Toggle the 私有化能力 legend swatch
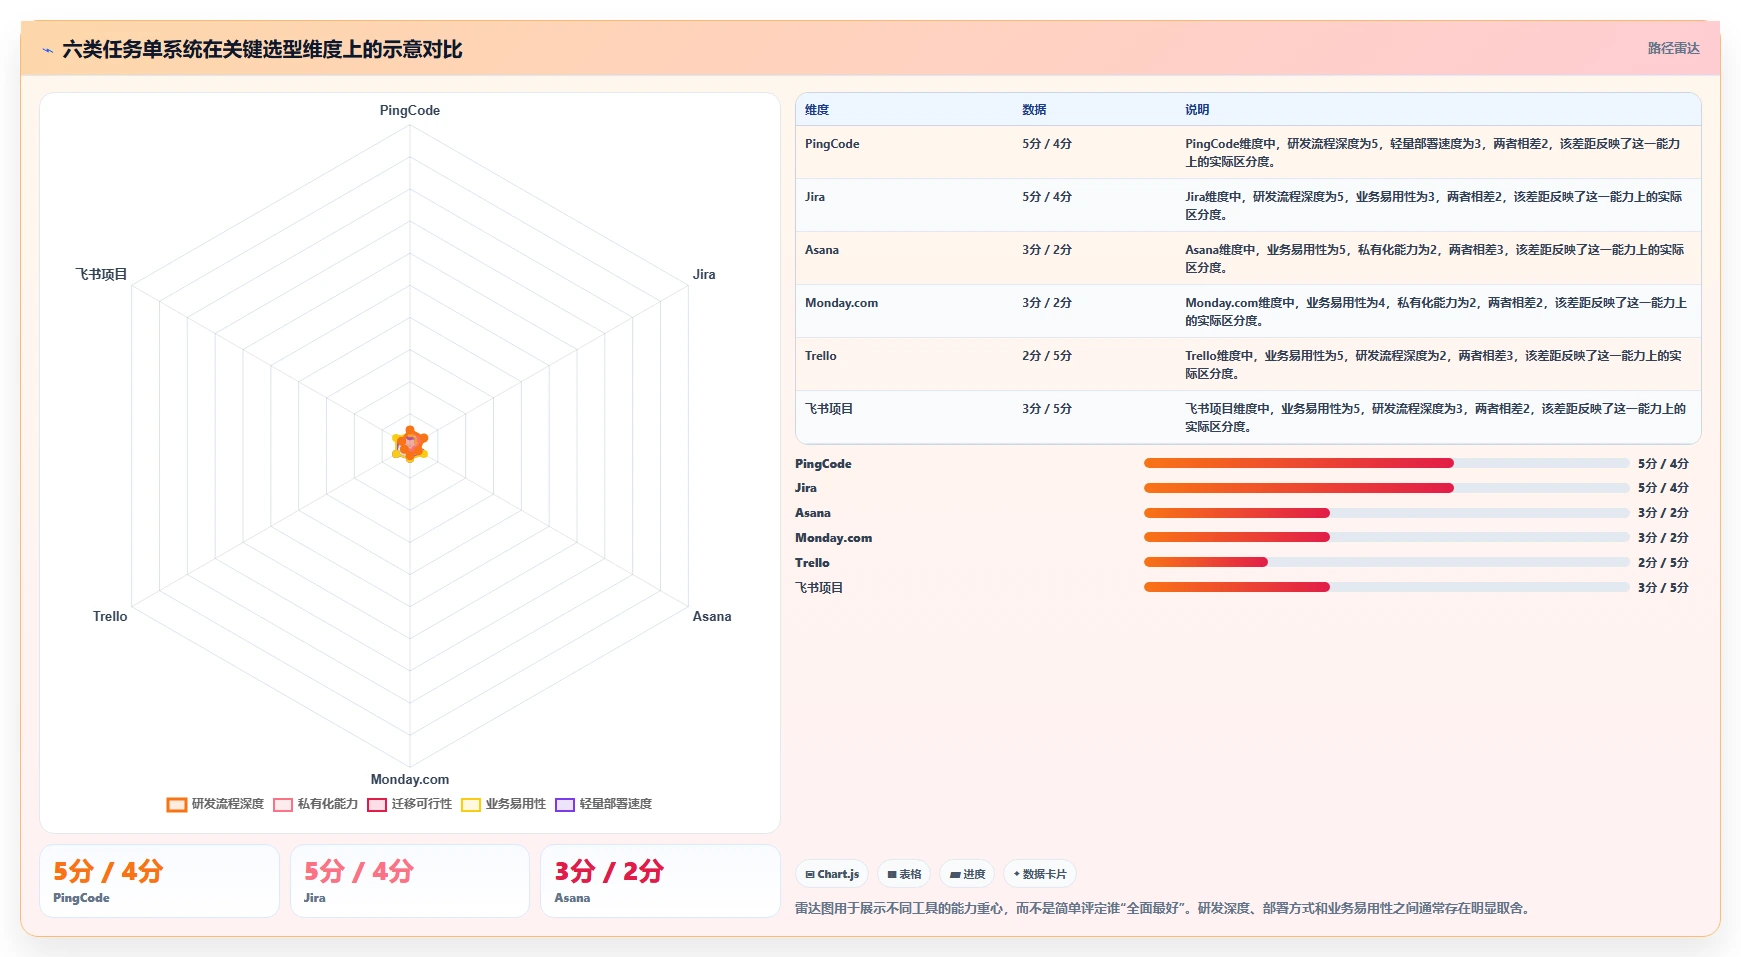 [x=283, y=804]
